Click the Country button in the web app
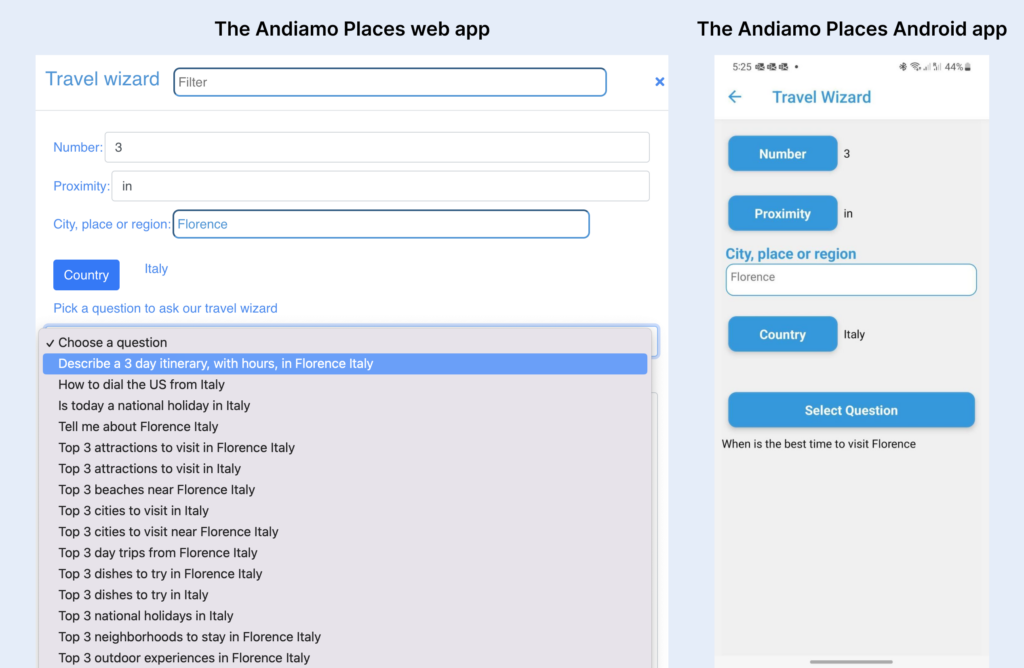1024x668 pixels. coord(86,274)
